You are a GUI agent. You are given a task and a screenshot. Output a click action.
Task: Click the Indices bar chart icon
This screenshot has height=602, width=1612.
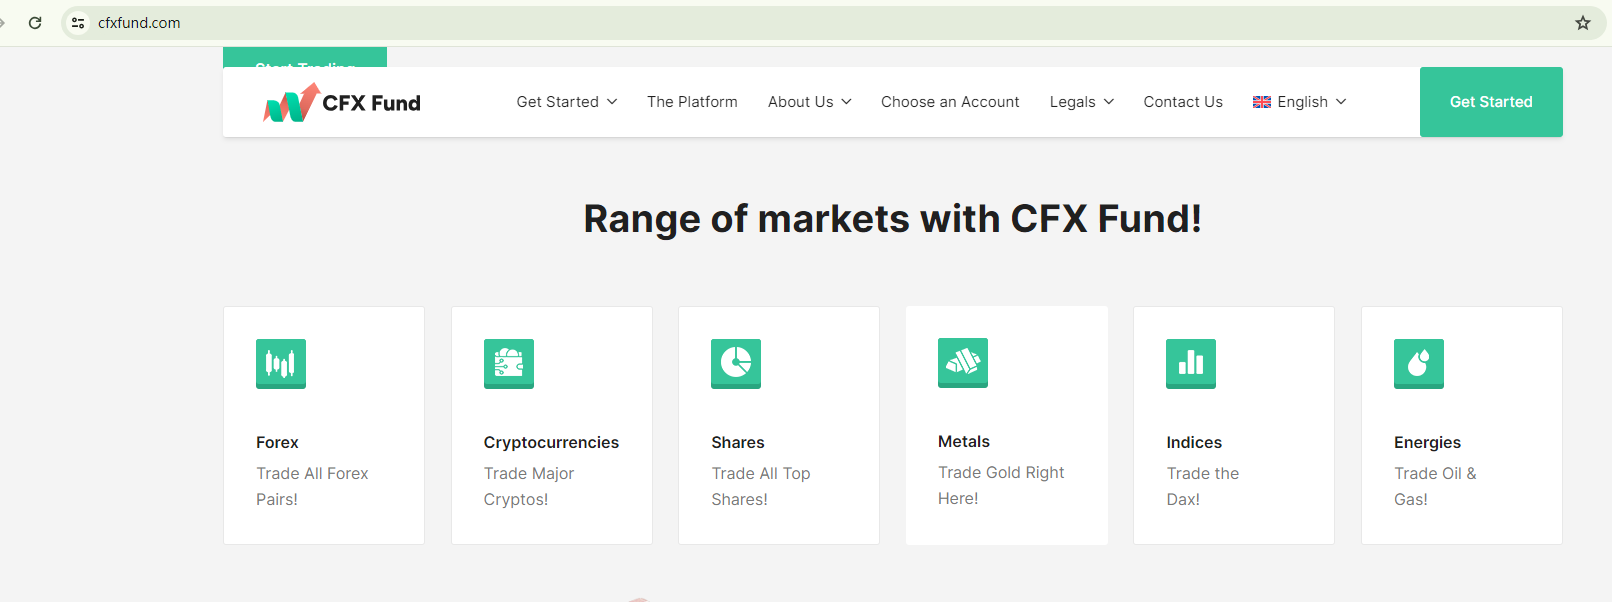coord(1191,363)
